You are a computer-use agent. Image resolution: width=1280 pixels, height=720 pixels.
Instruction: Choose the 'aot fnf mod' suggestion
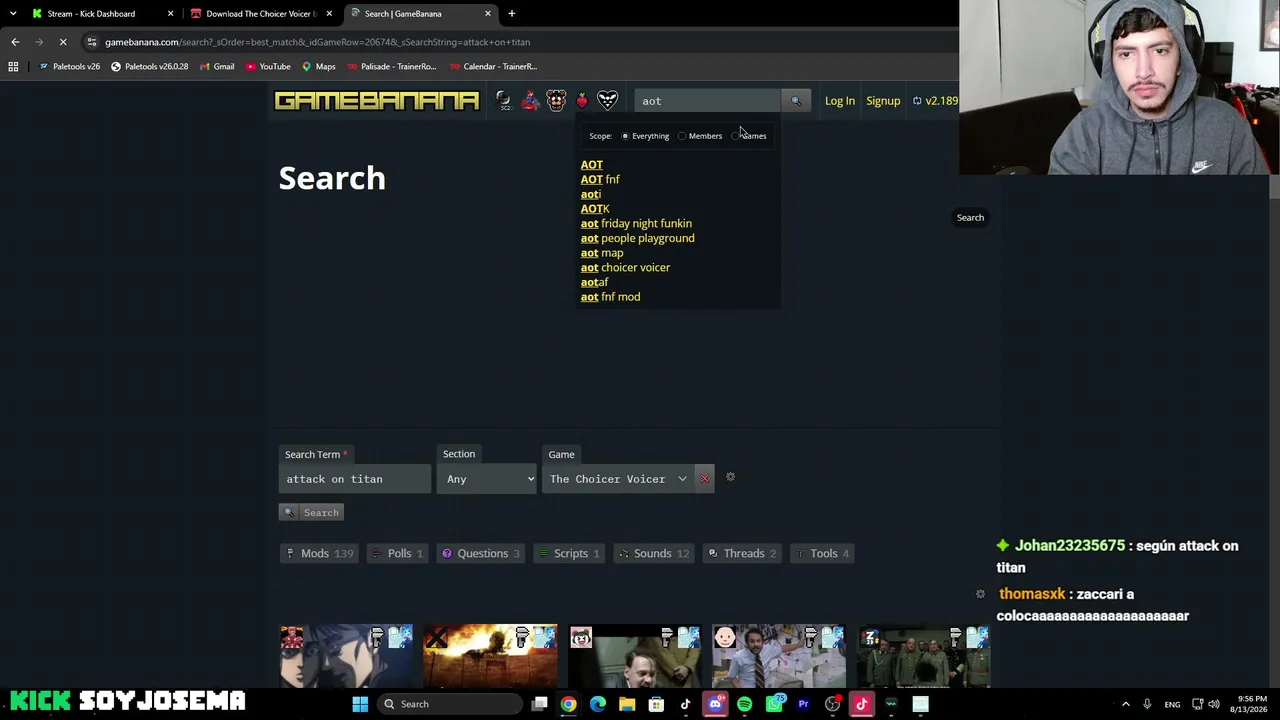click(x=610, y=297)
